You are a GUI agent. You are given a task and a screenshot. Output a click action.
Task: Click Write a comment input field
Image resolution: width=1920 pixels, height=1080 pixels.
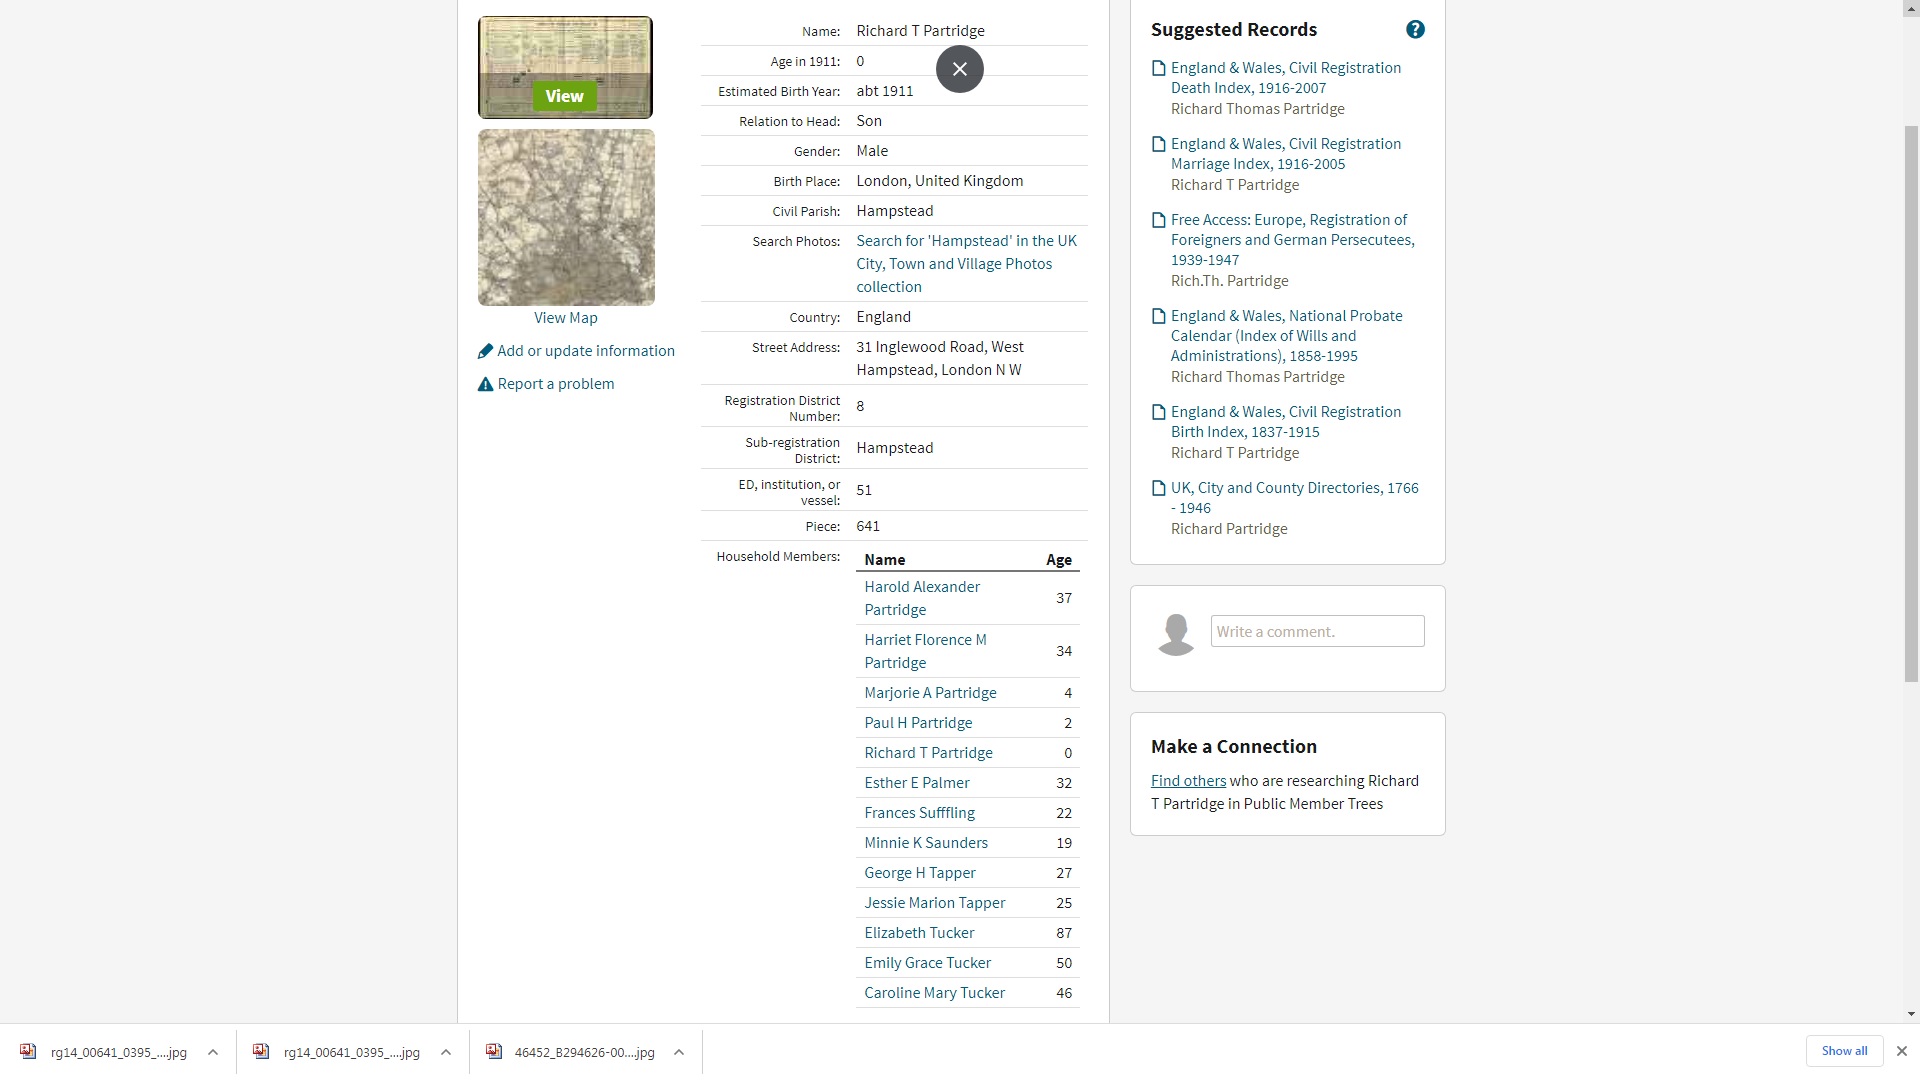coord(1317,631)
